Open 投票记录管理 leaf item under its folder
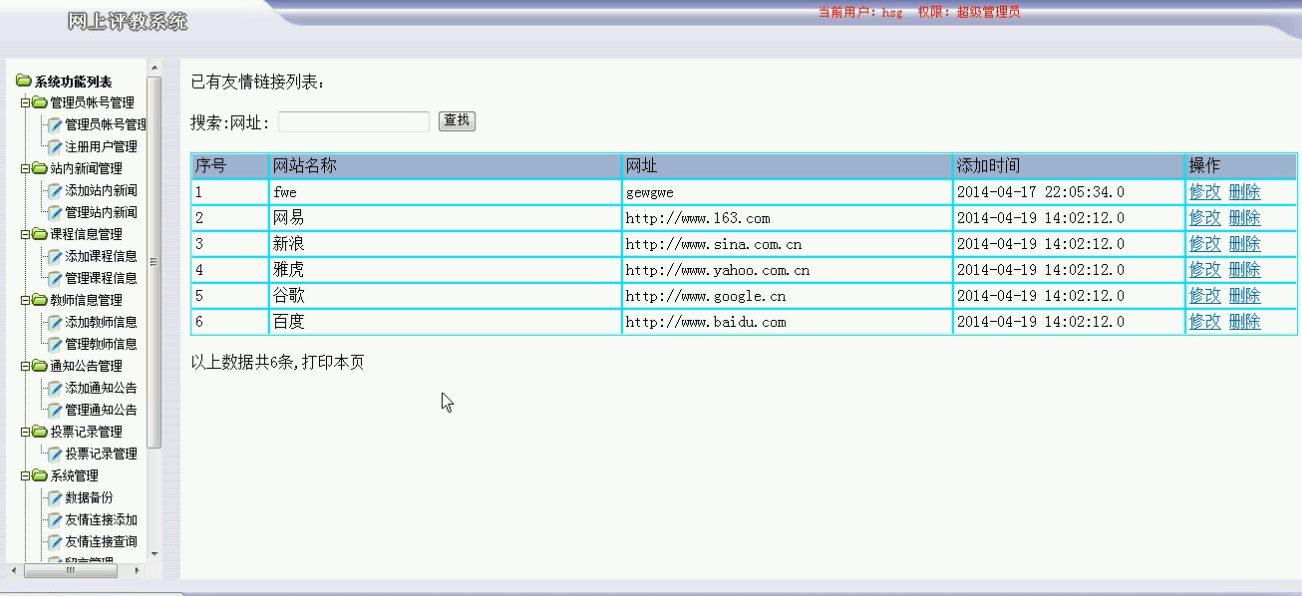This screenshot has height=596, width=1302. pos(101,454)
